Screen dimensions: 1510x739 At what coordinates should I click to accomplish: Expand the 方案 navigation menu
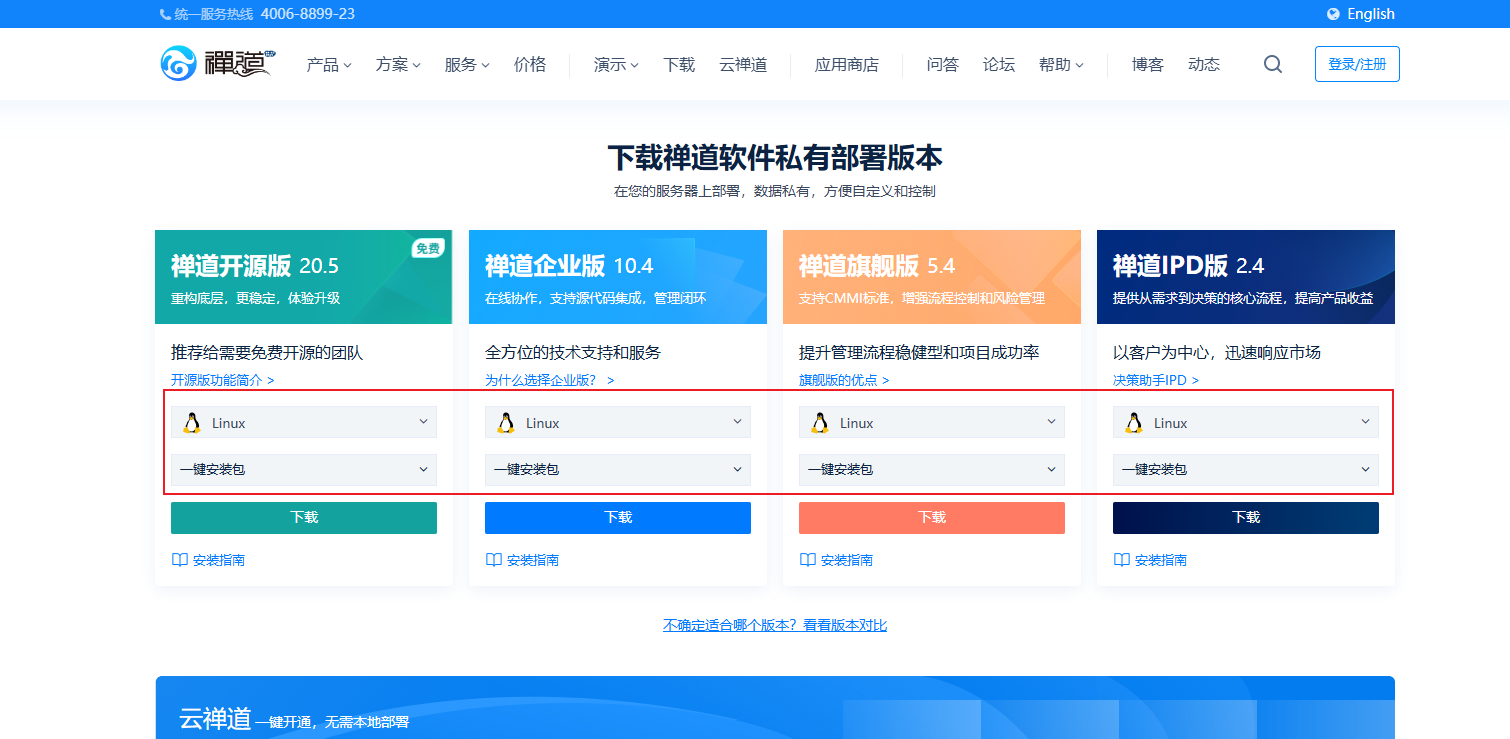[x=398, y=64]
